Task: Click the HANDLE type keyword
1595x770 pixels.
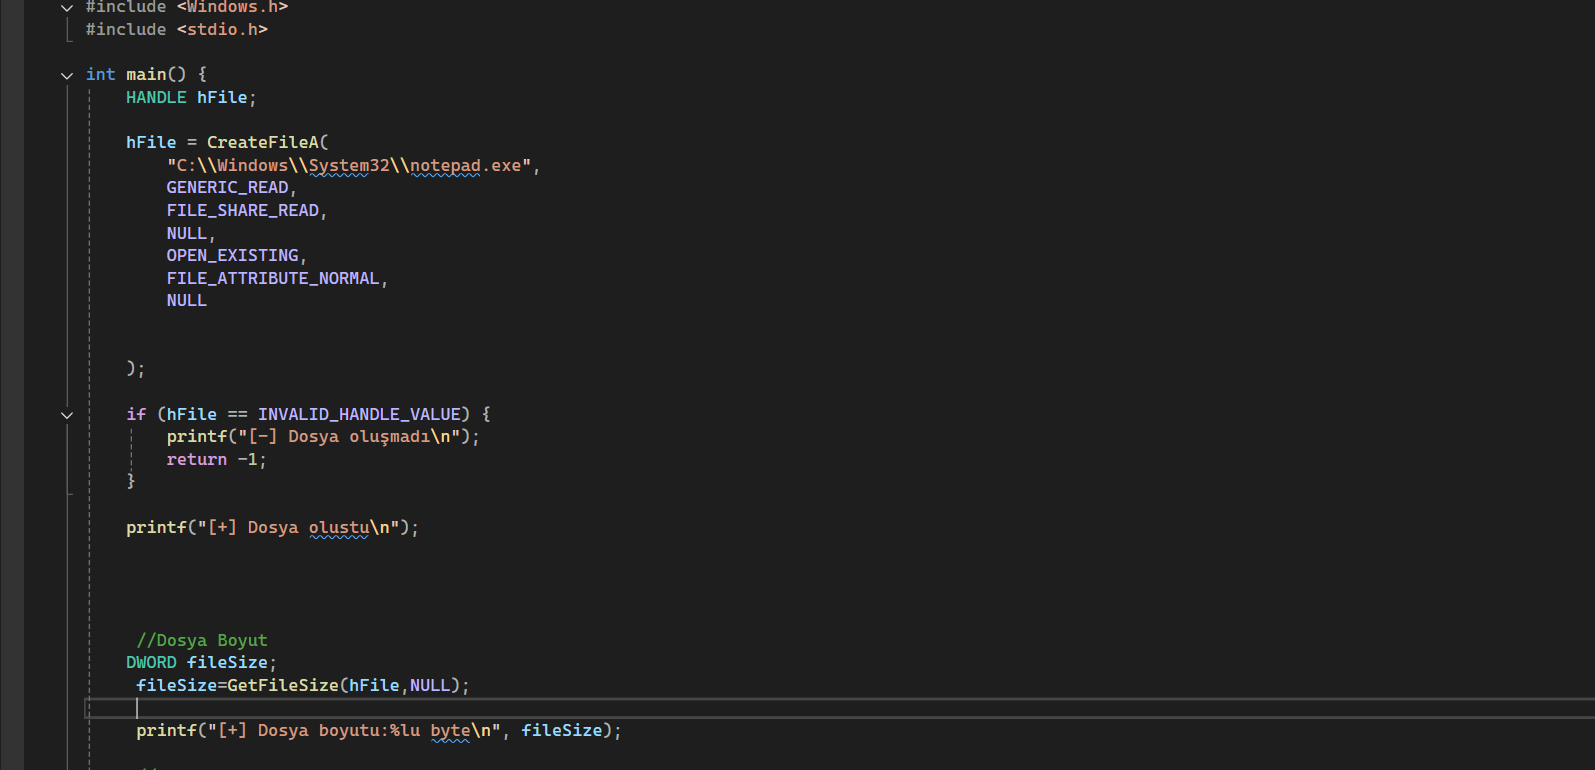Action: pyautogui.click(x=156, y=97)
